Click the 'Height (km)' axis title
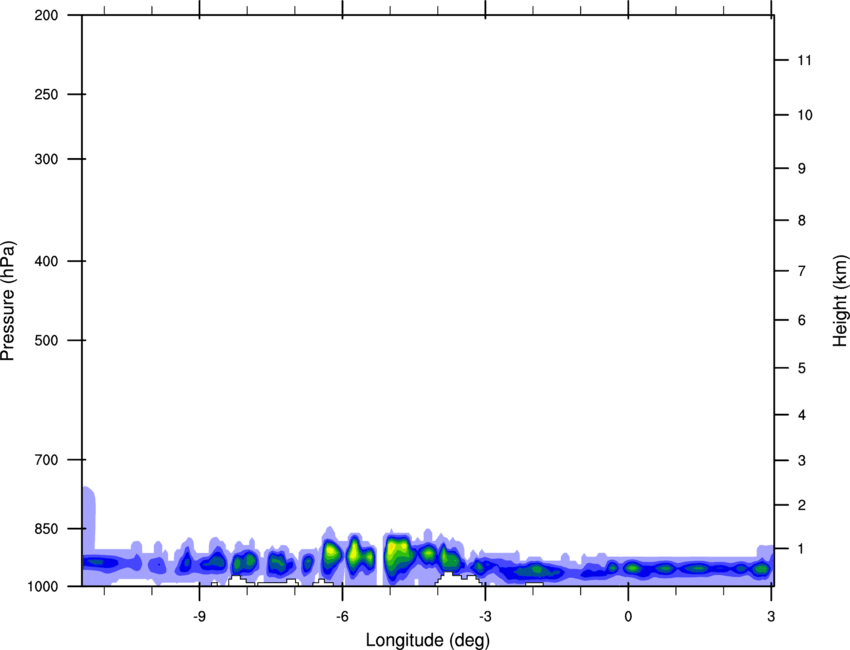Viewport: 850px width, 650px height. [840, 300]
